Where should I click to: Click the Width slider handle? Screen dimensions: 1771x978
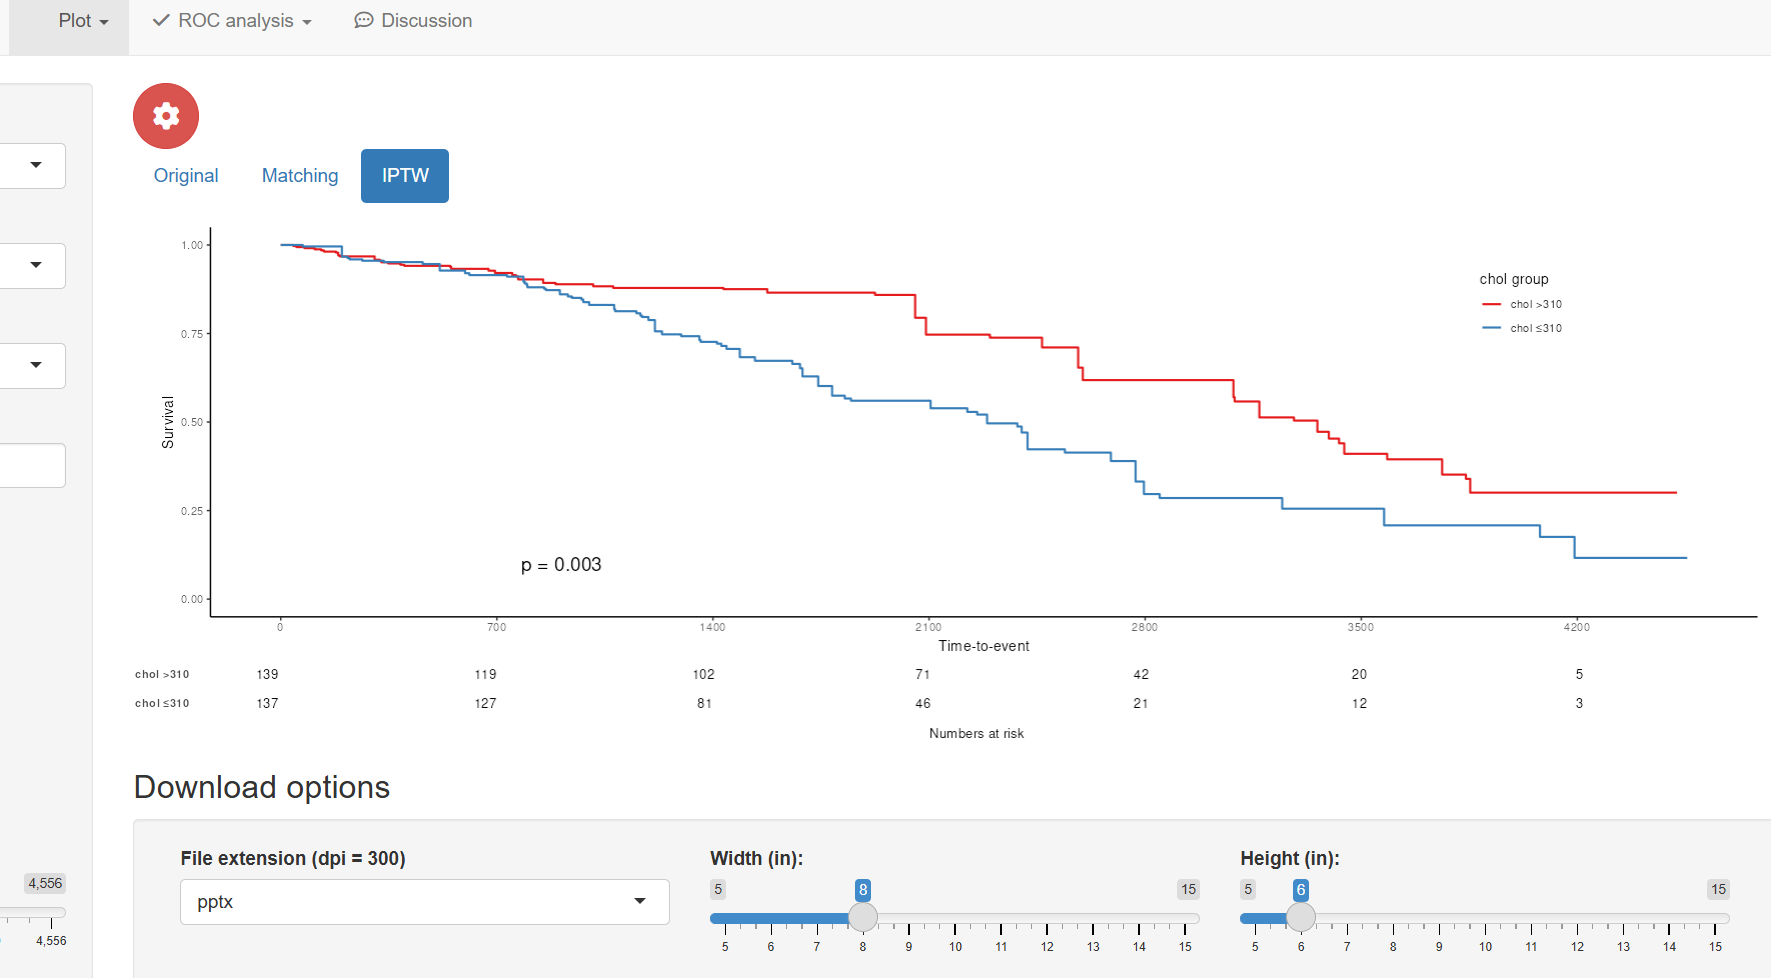[x=863, y=917]
